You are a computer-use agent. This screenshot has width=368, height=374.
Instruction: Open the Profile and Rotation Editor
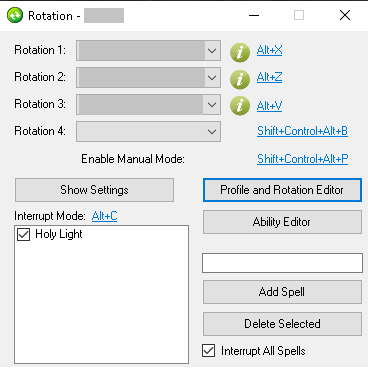282,190
